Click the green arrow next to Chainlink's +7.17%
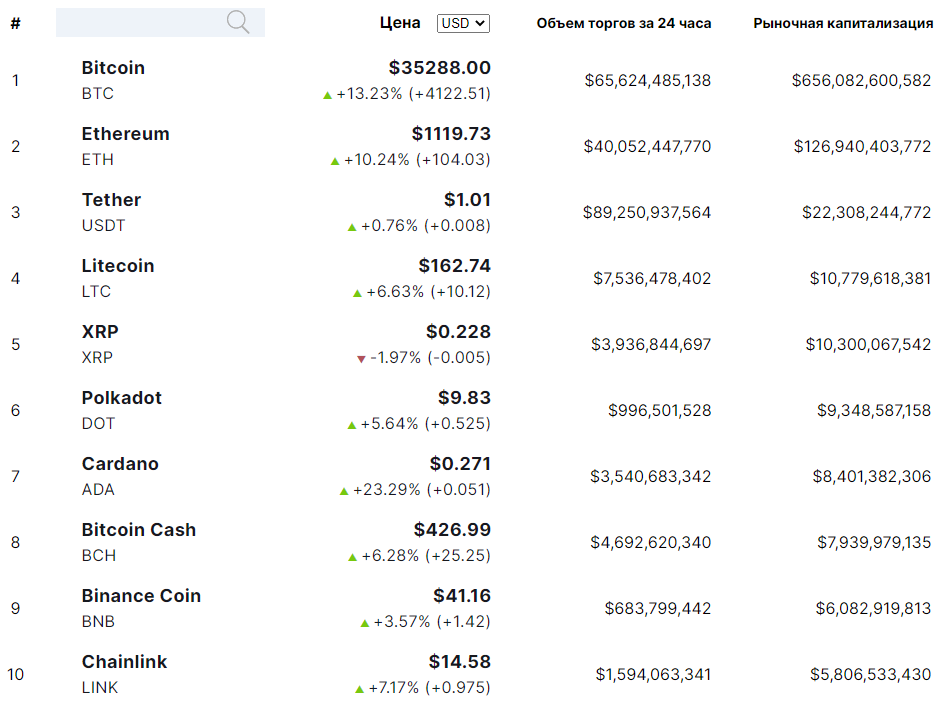 click(359, 689)
